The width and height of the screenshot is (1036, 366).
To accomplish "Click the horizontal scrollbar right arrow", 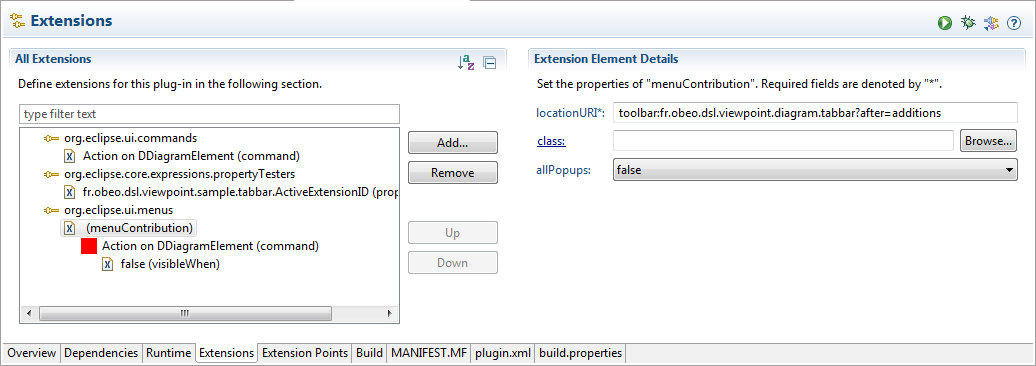I will (x=390, y=313).
